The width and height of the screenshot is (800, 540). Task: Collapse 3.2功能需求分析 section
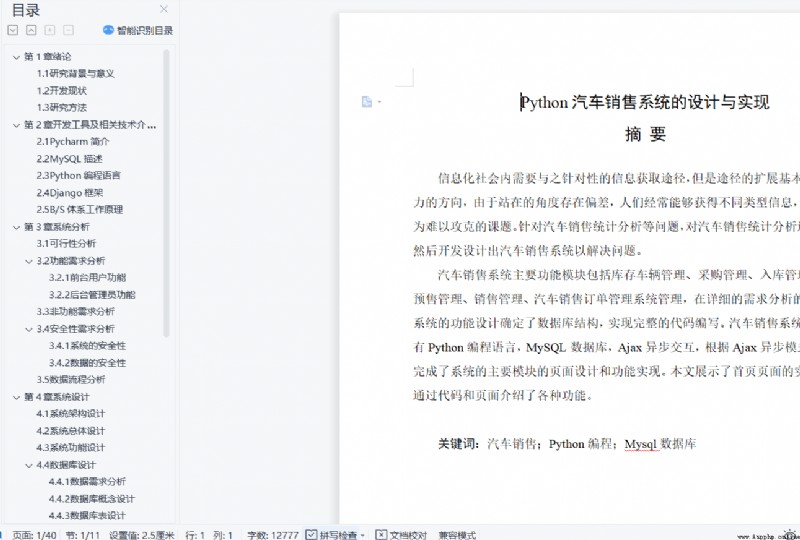29,261
